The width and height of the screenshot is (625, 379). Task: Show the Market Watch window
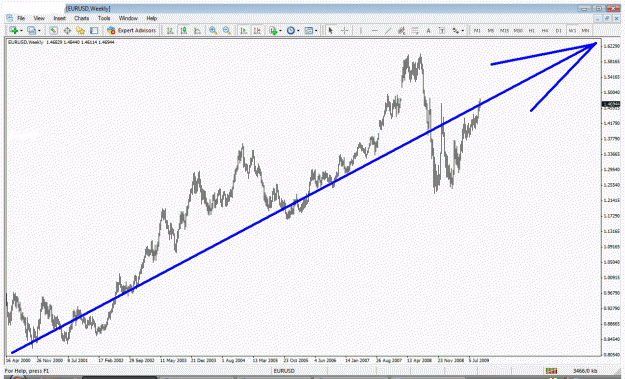(53, 30)
